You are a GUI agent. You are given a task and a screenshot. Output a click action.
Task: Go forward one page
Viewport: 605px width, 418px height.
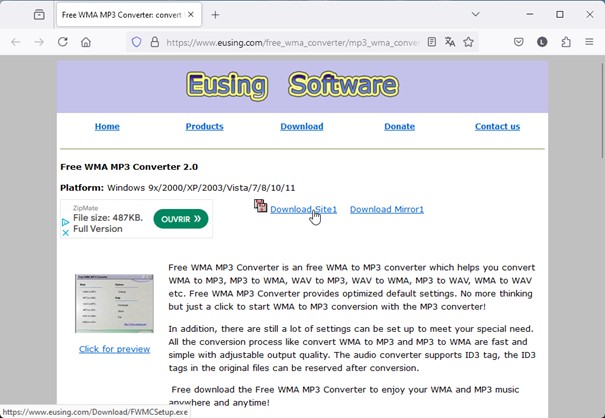39,42
